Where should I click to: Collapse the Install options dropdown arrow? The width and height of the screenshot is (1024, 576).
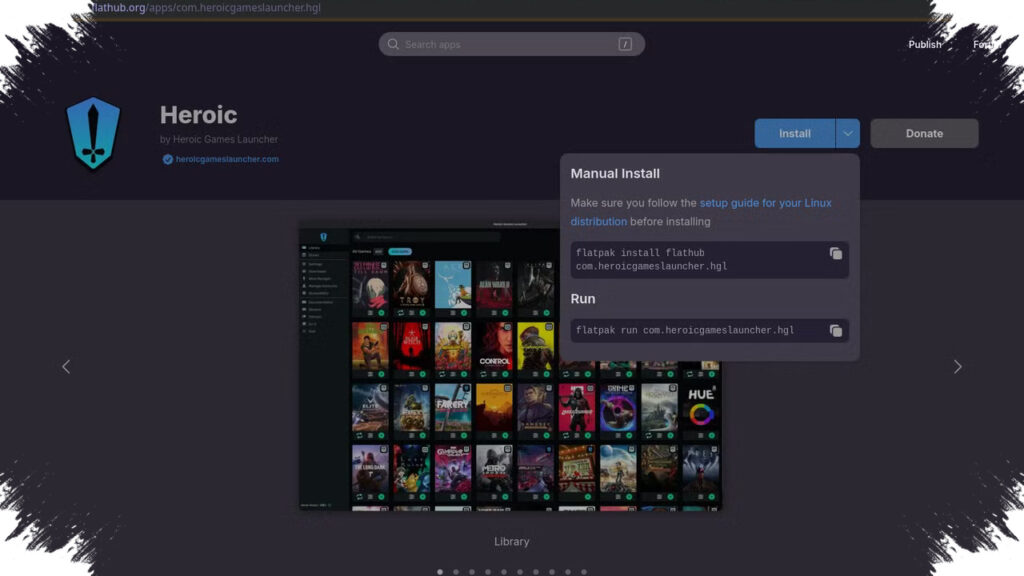[848, 133]
